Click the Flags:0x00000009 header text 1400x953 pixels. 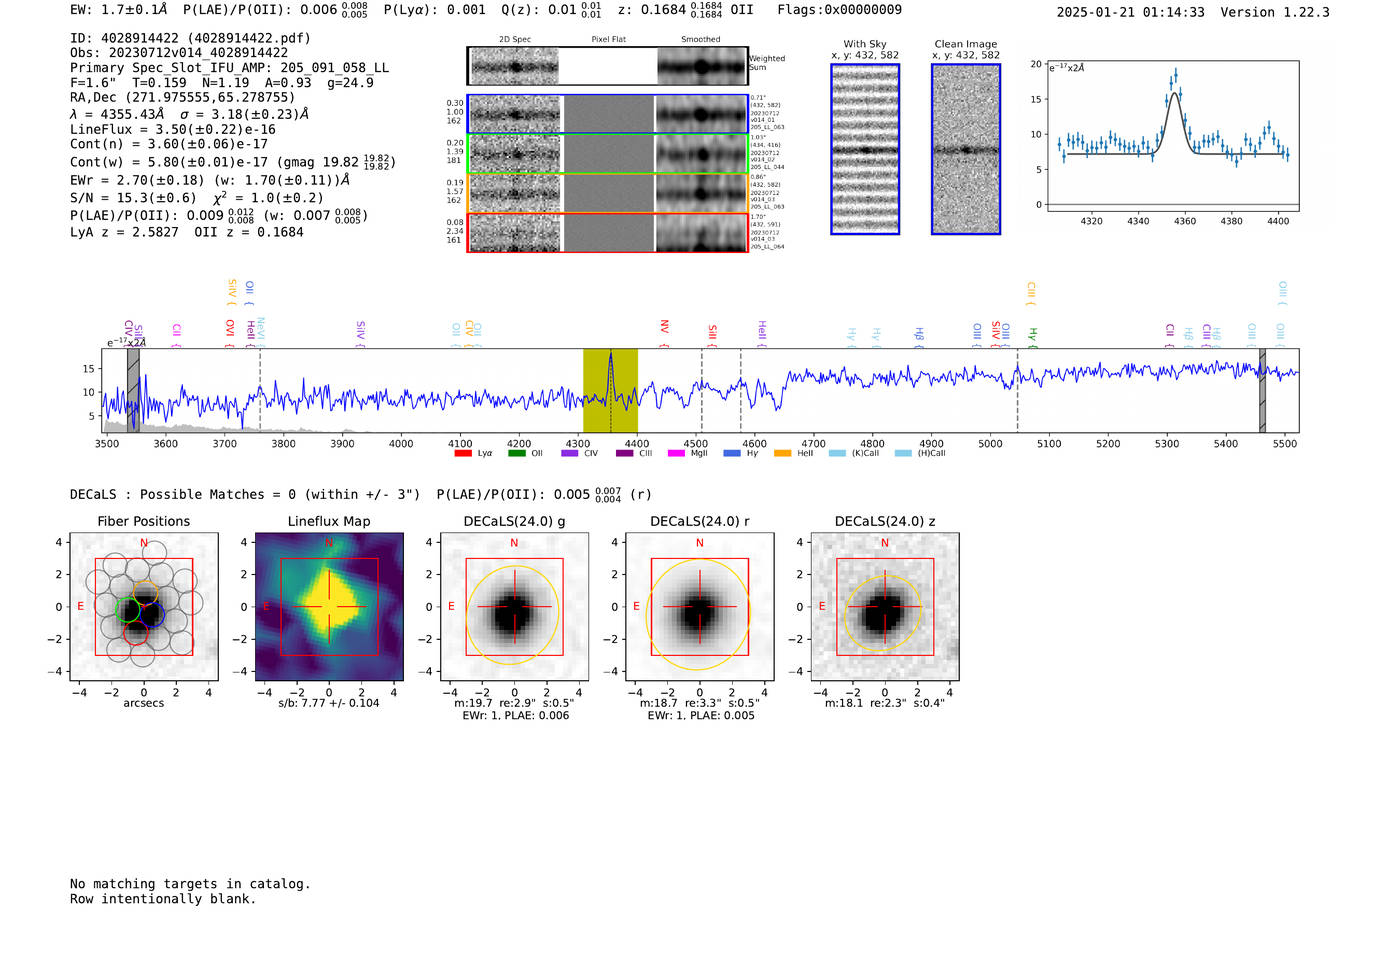[x=839, y=10]
